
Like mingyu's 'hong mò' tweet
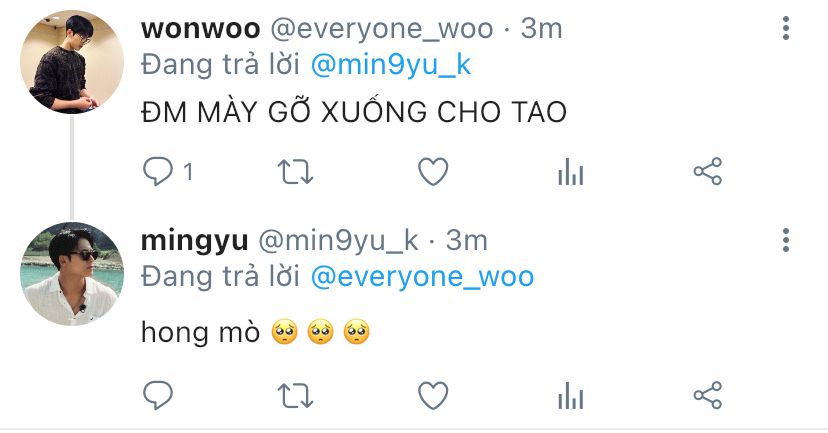[433, 396]
